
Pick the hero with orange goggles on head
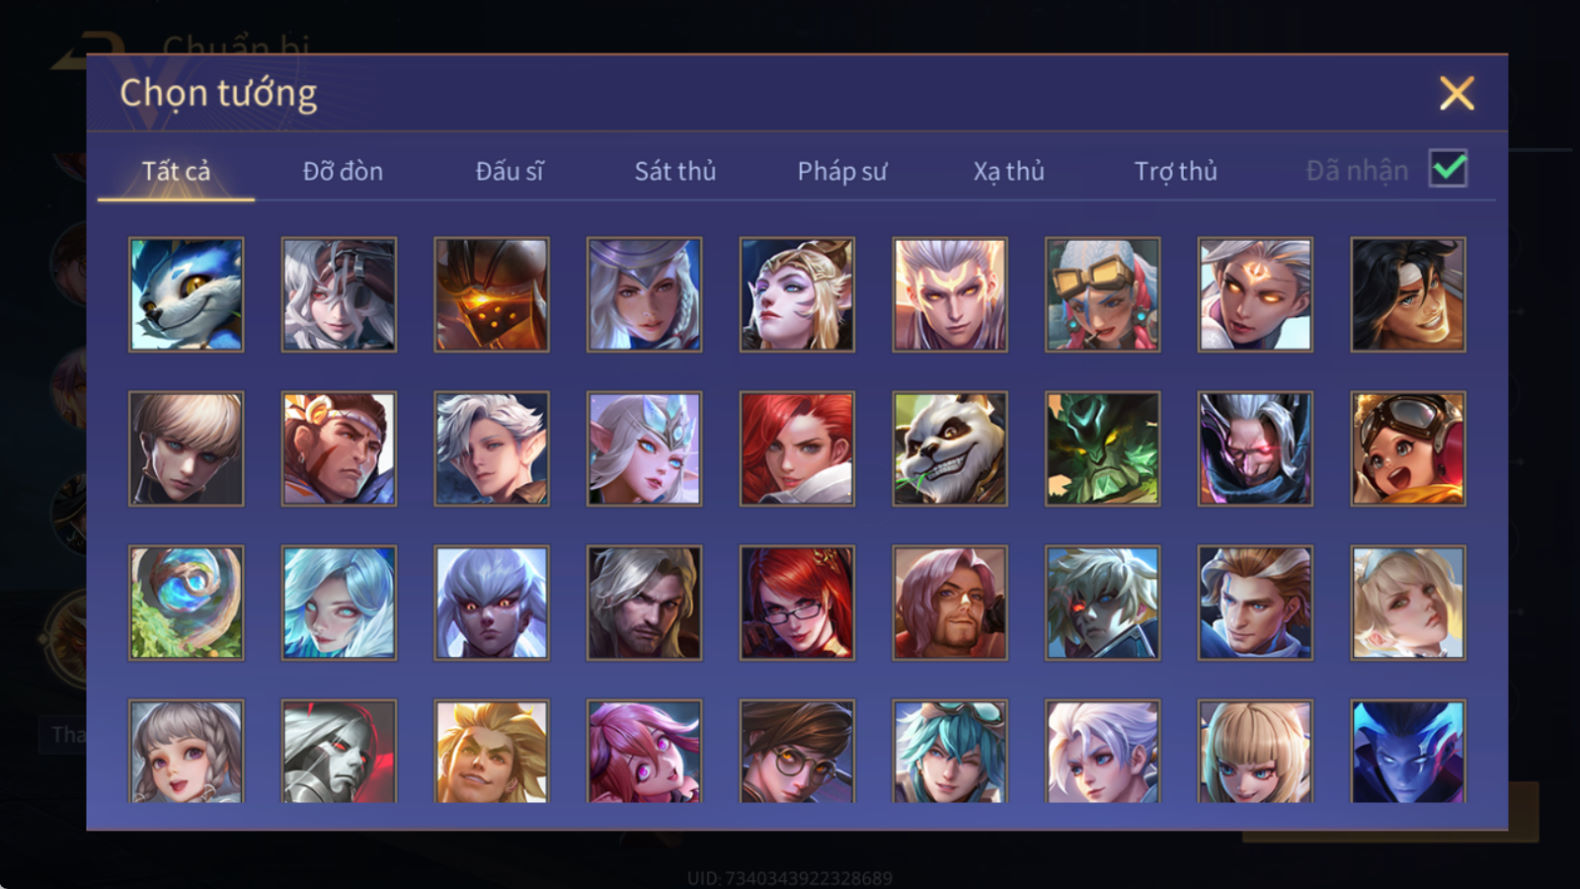tap(1102, 294)
